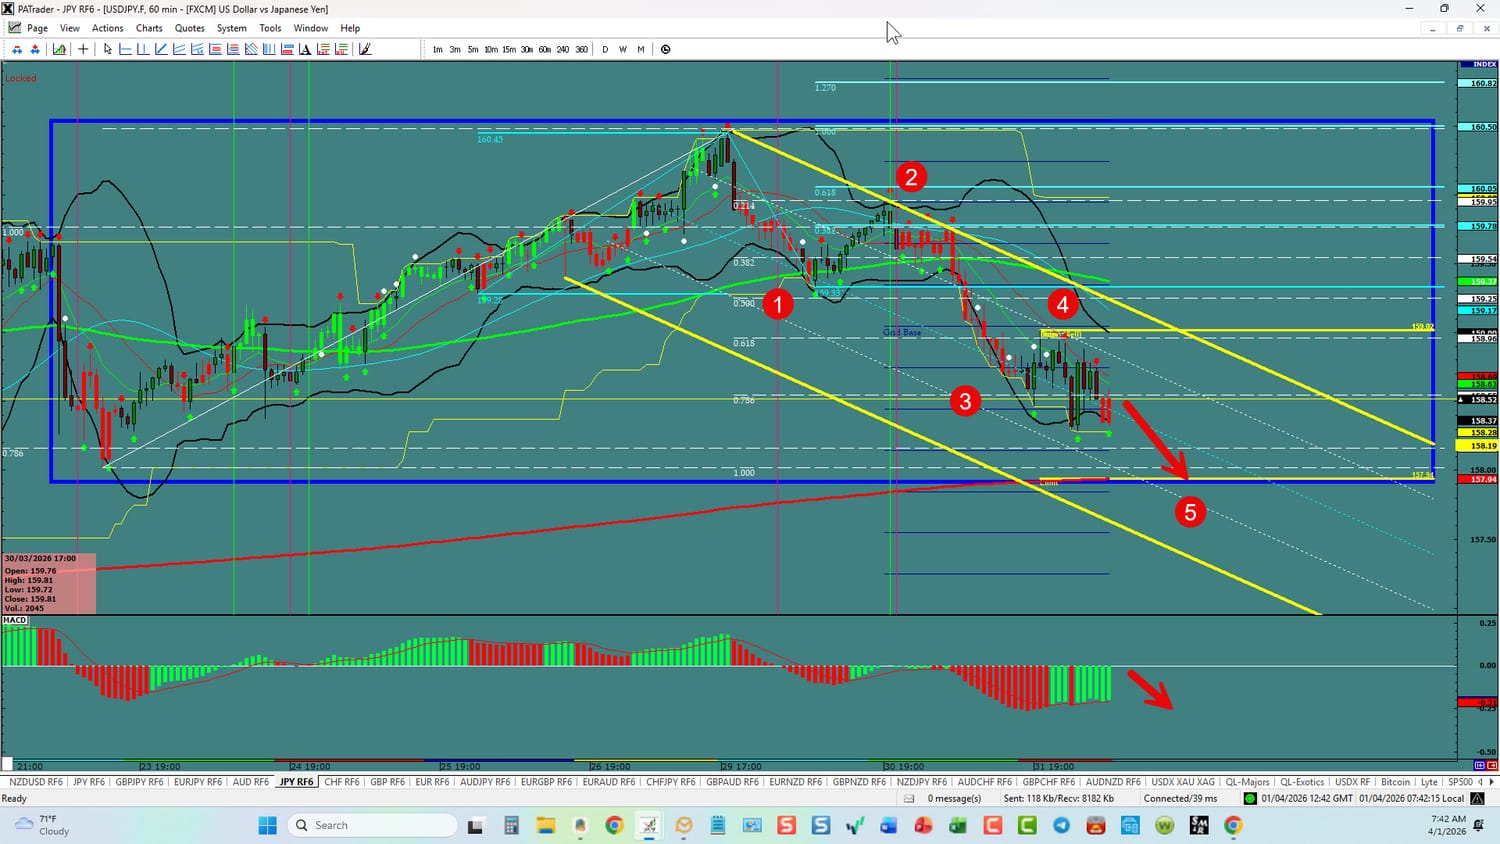Select the arrow pointer tool
1500x844 pixels.
click(108, 49)
